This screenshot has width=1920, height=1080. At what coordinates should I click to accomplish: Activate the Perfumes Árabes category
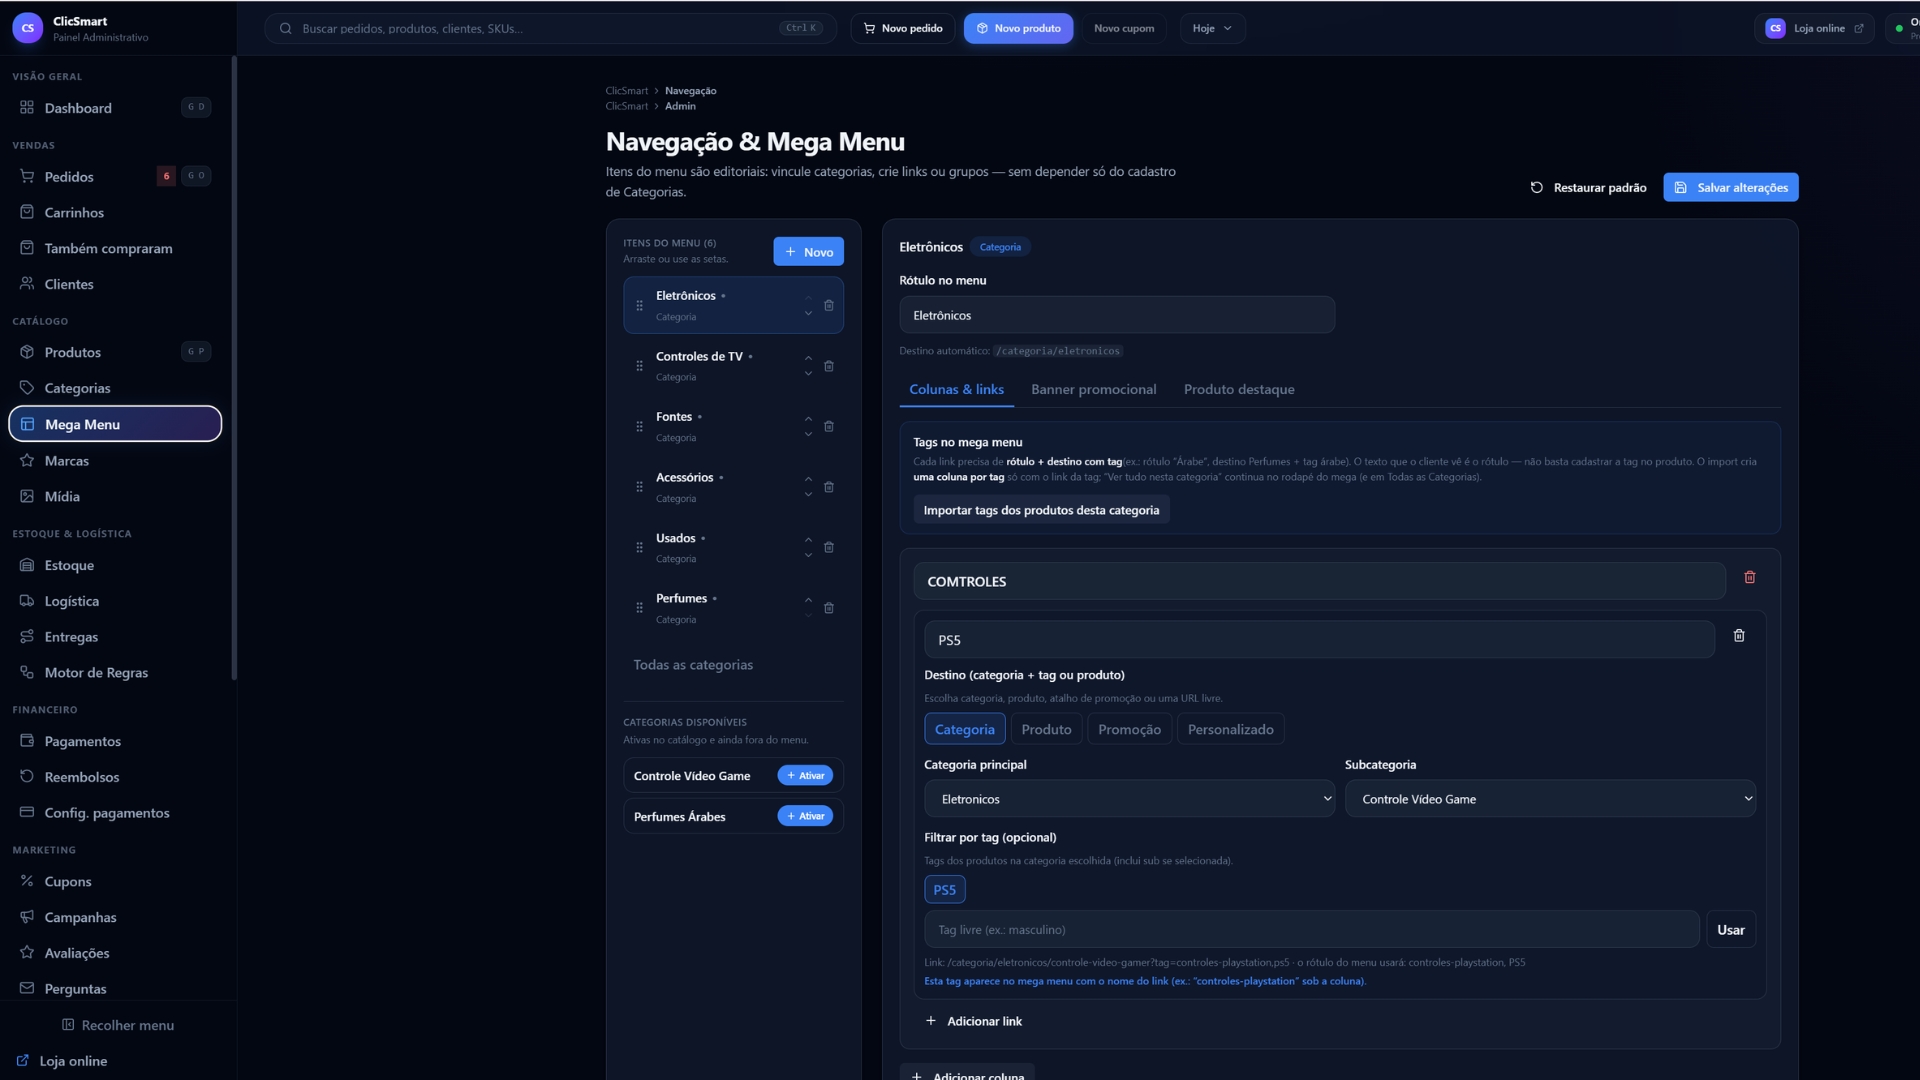805,816
